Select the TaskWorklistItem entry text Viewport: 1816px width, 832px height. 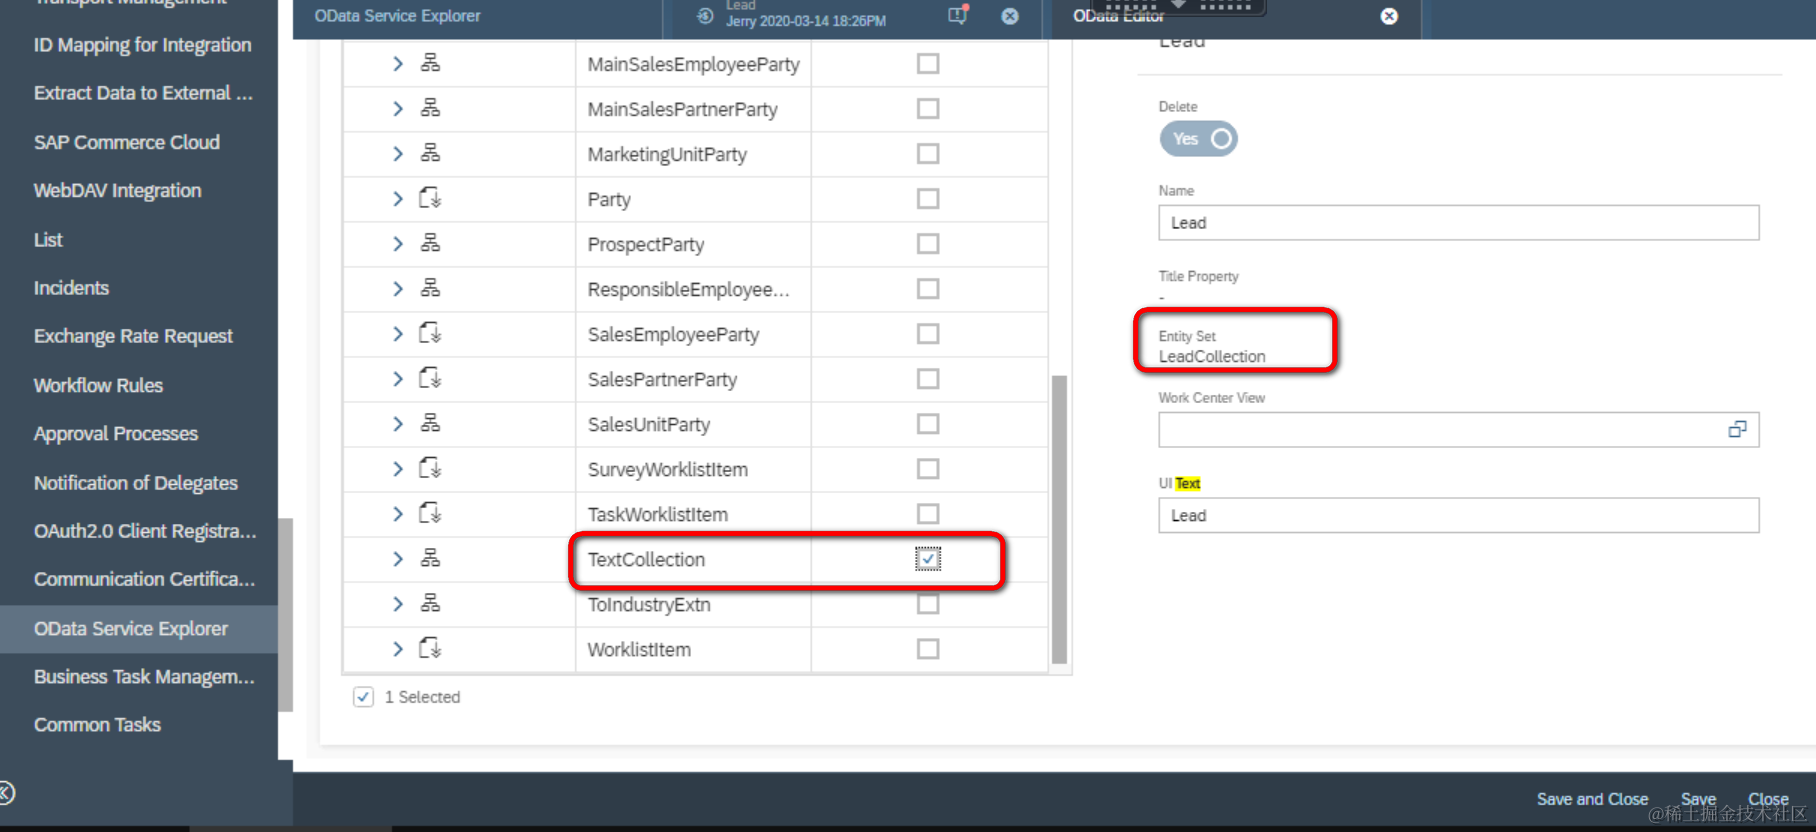click(x=657, y=514)
